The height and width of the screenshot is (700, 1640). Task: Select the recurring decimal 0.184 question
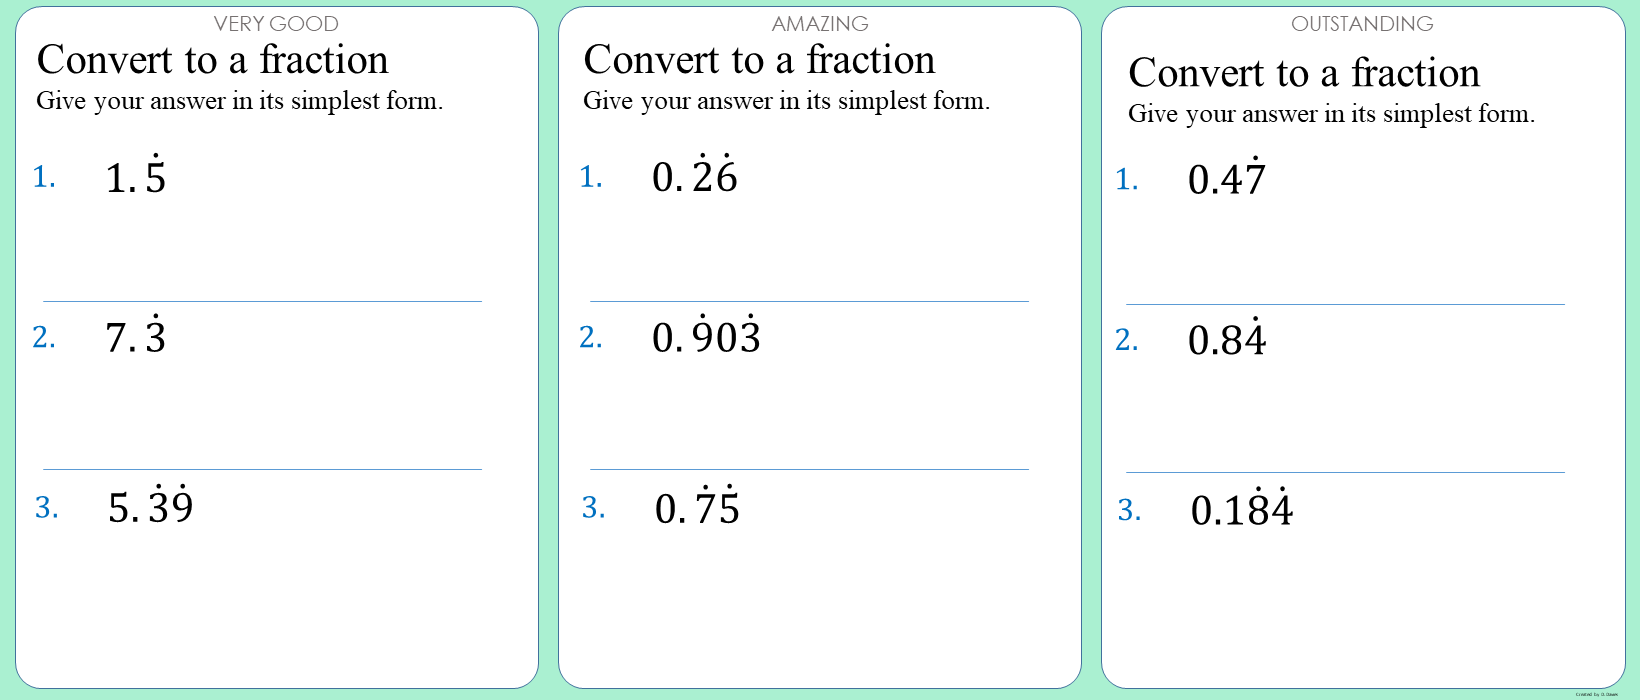(x=1242, y=510)
